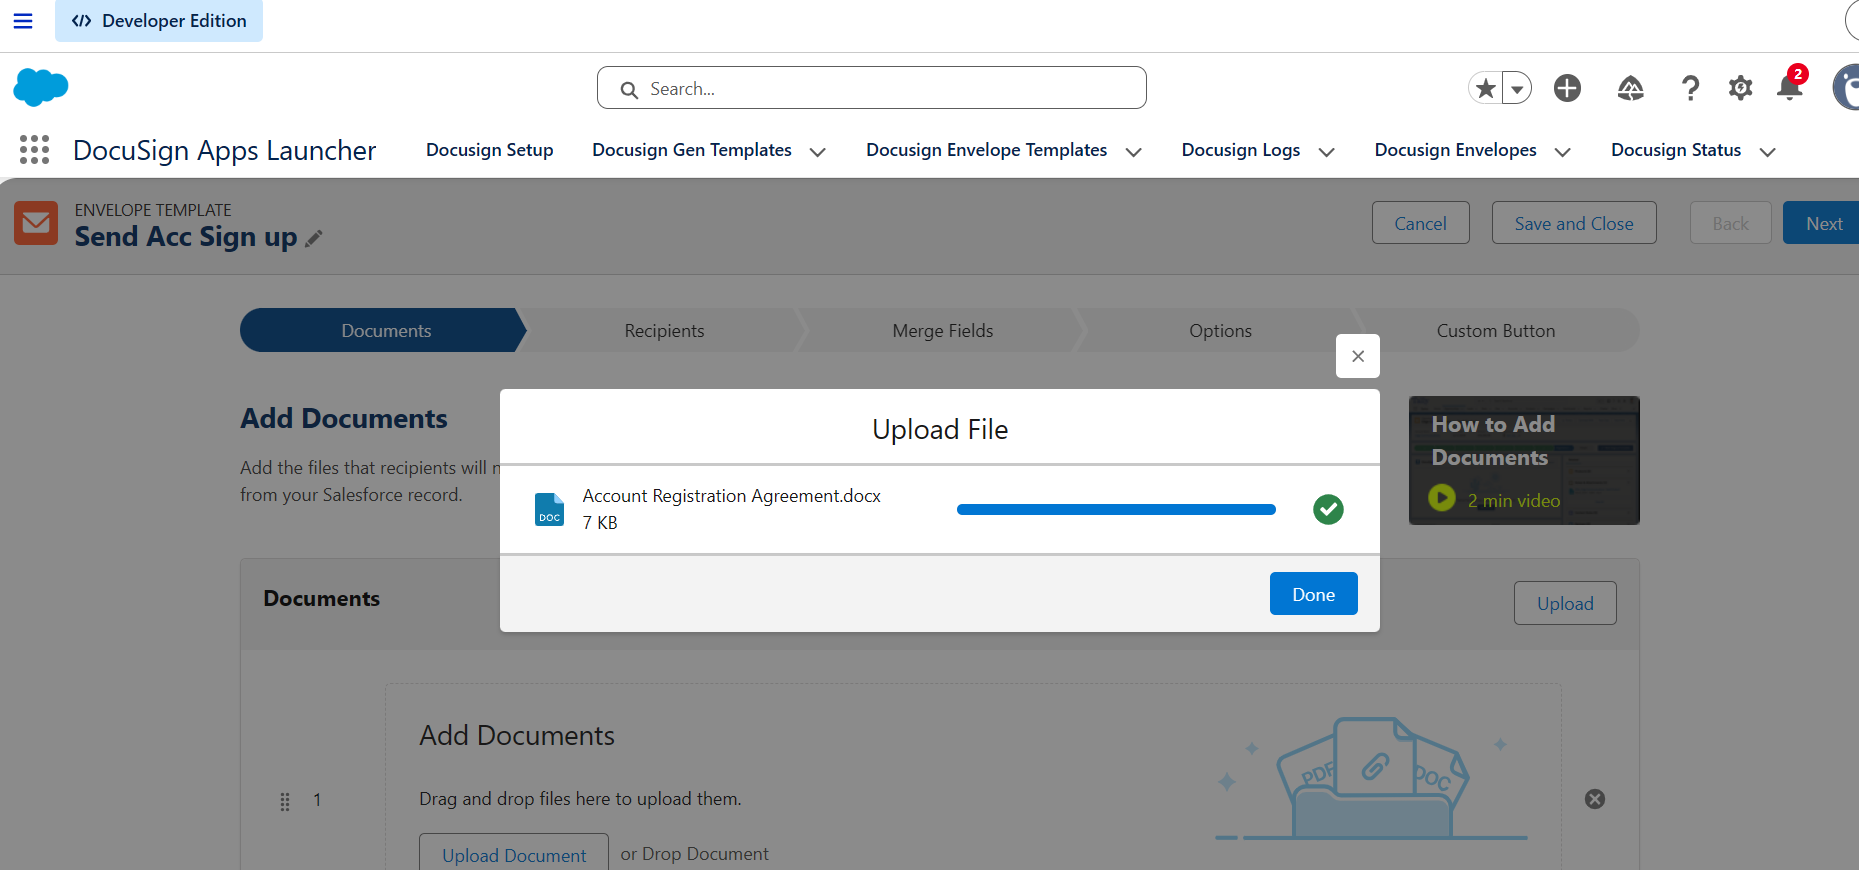Screen dimensions: 1859x870
Task: Open the help question mark icon
Action: click(x=1690, y=88)
